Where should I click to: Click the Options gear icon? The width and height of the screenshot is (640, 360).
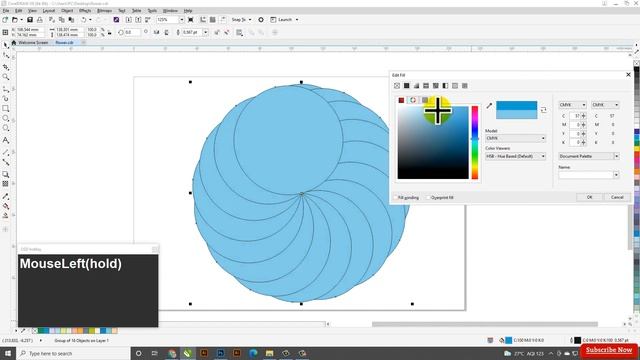[x=261, y=20]
